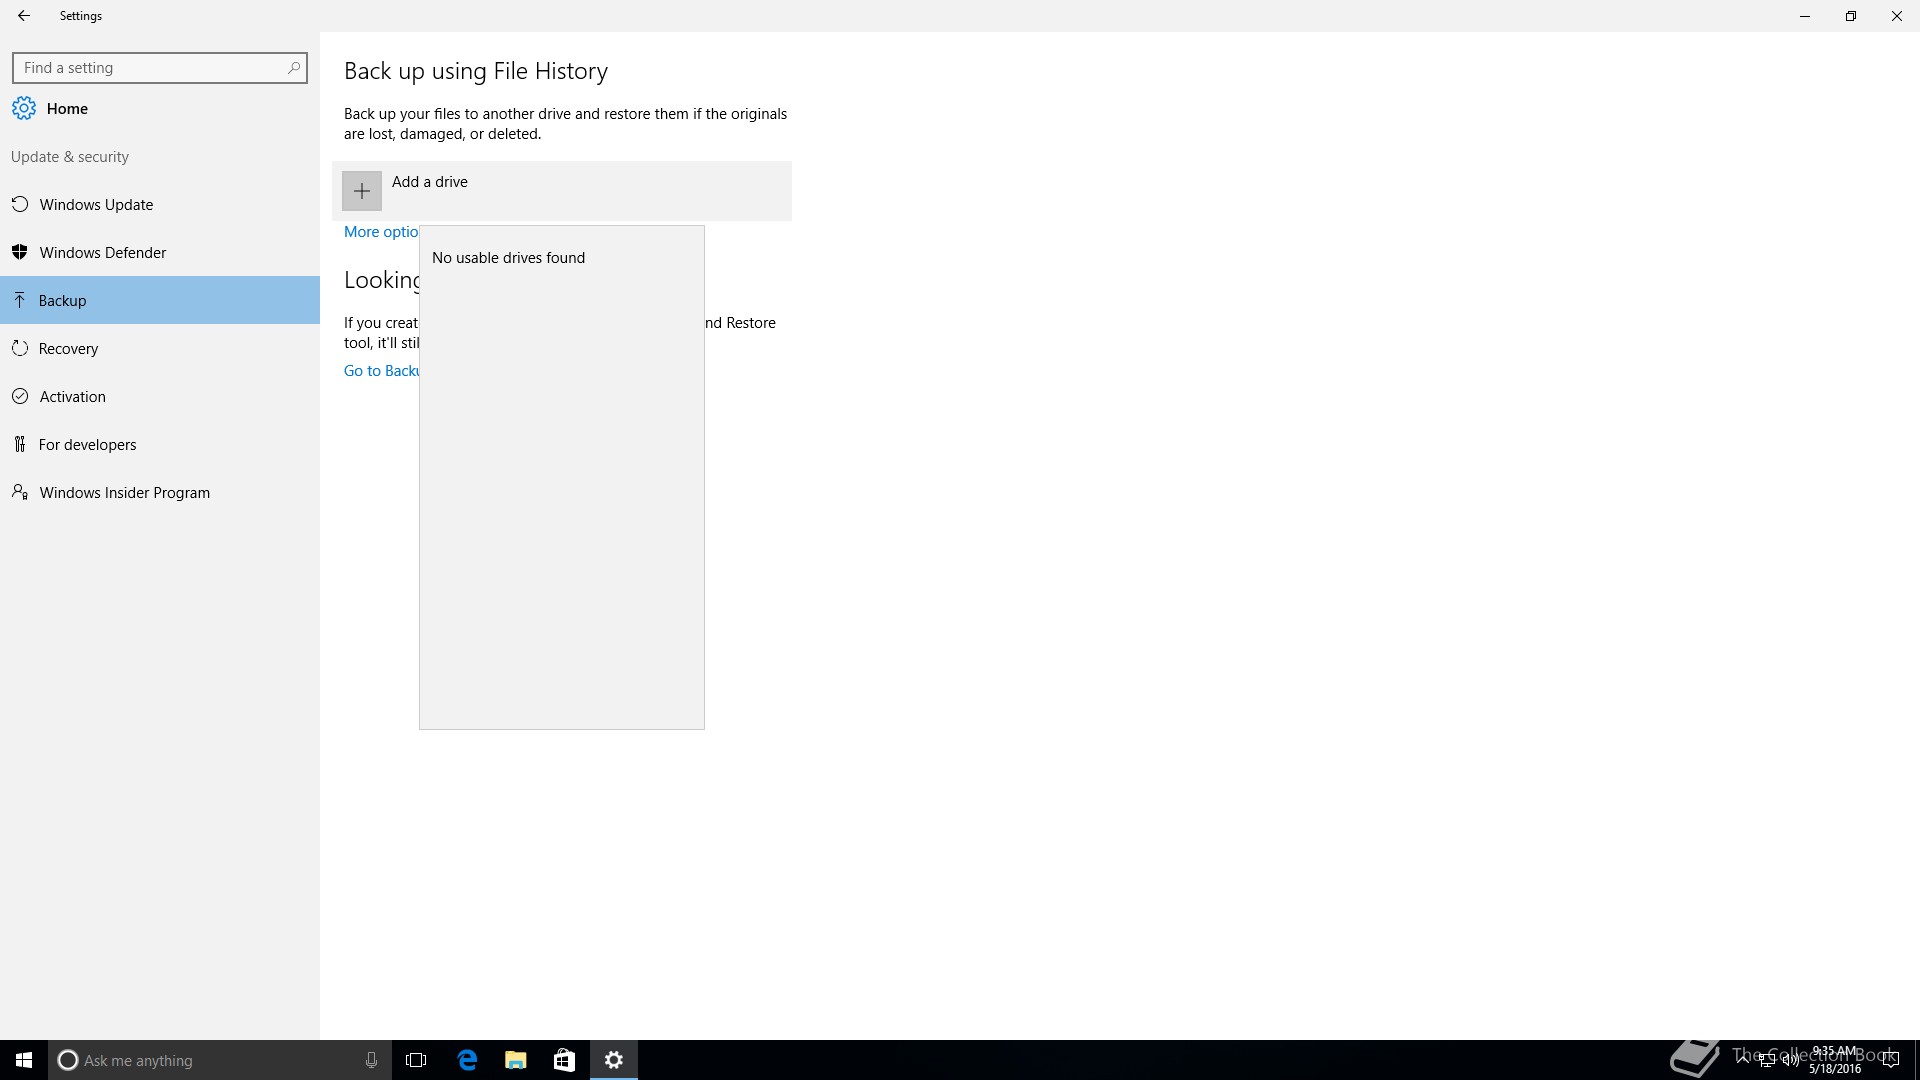
Task: Click the Home gear icon
Action: tap(24, 108)
